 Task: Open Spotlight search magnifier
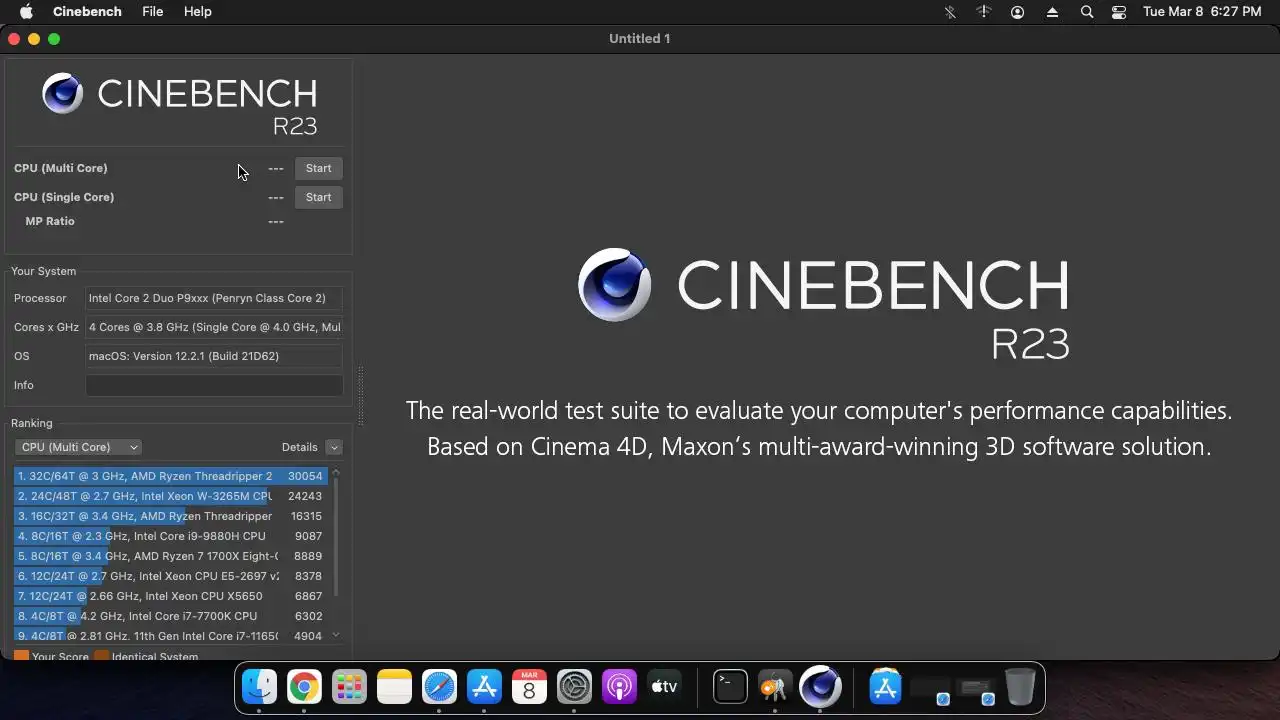click(x=1087, y=12)
